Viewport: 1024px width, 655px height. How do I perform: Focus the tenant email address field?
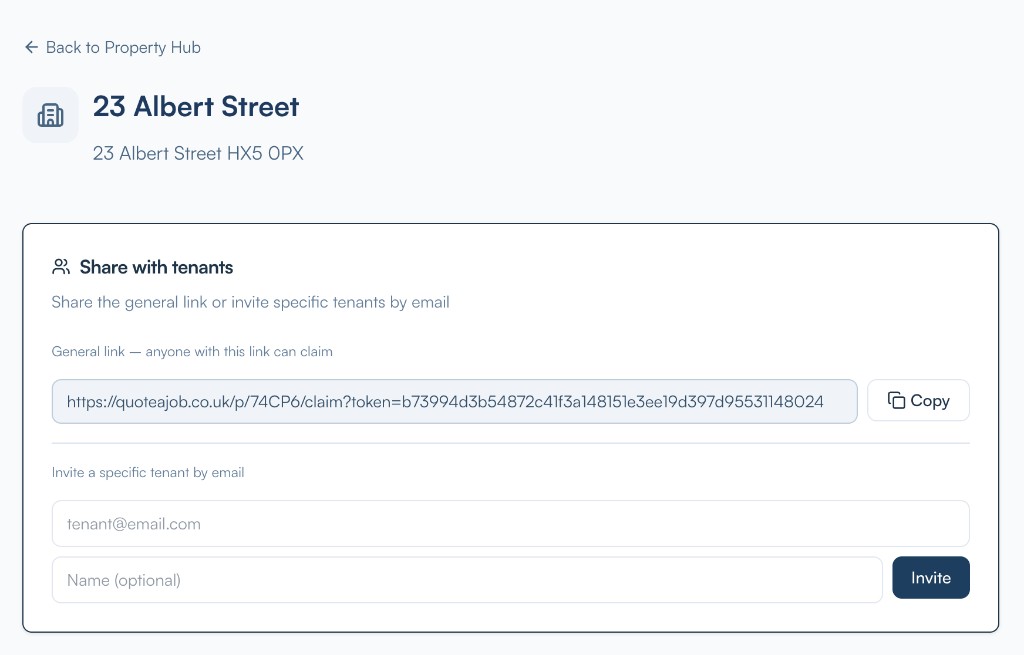(x=510, y=523)
